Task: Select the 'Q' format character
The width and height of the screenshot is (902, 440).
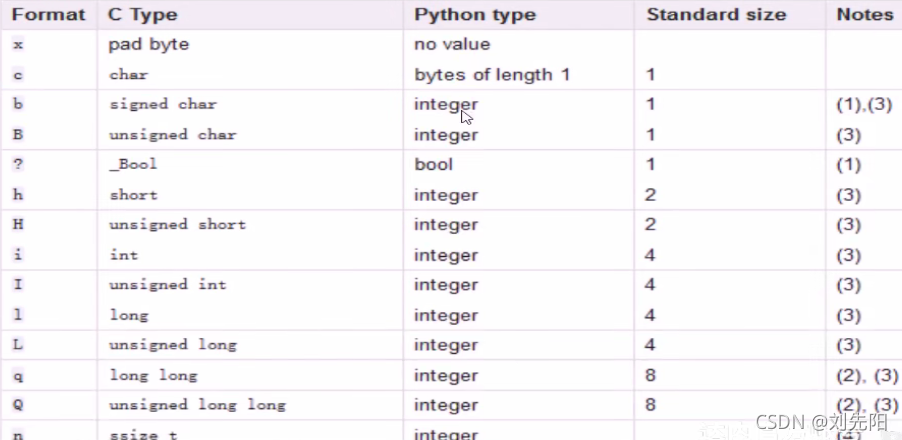Action: (x=19, y=404)
